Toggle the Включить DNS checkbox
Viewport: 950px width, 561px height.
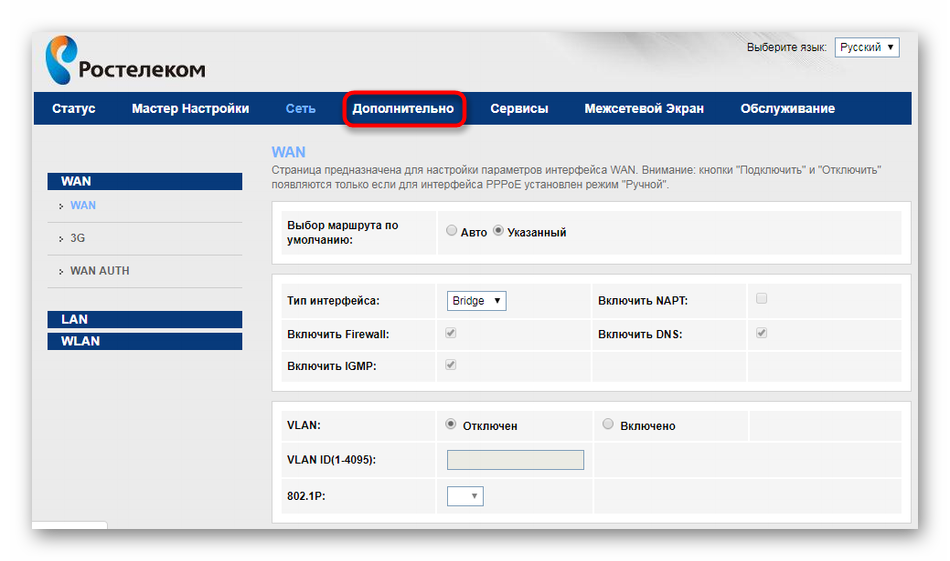[x=762, y=333]
